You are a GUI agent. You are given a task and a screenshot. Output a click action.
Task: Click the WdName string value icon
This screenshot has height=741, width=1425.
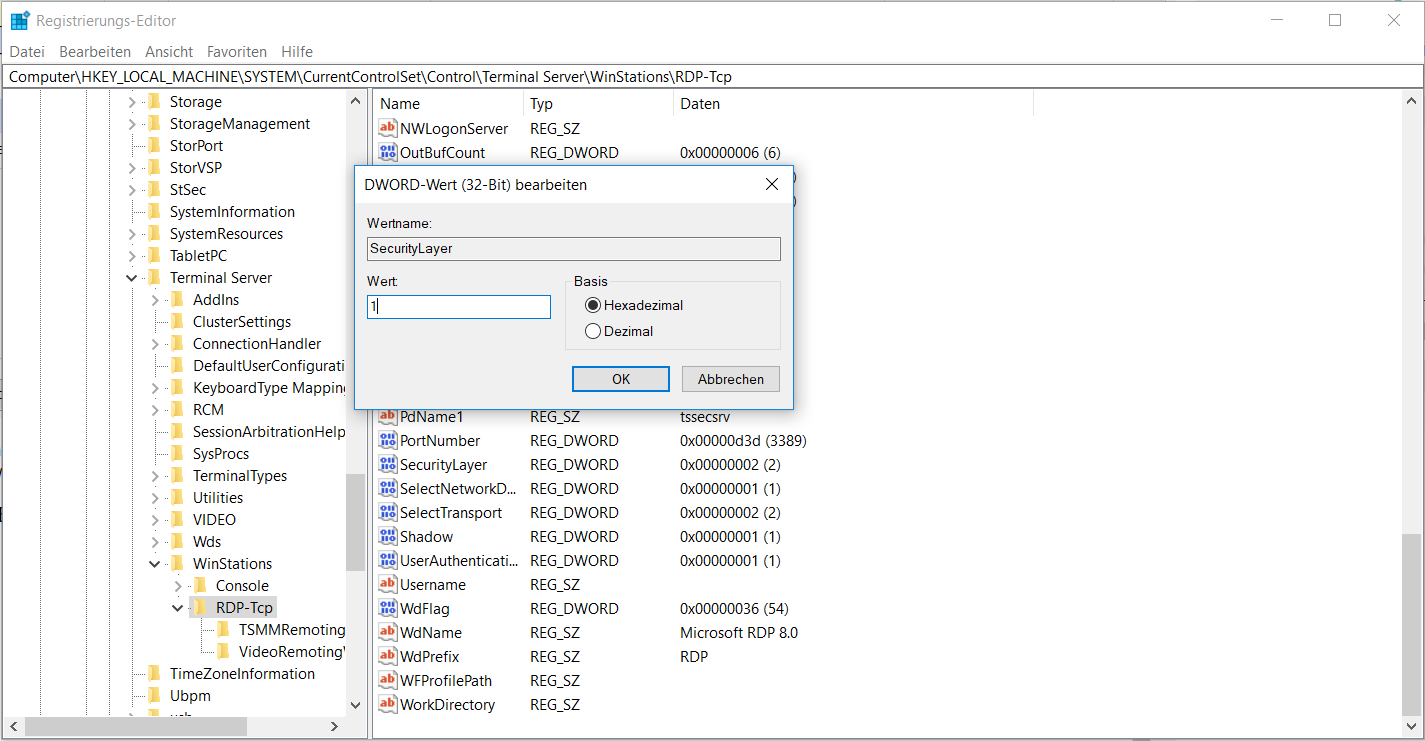coord(388,633)
